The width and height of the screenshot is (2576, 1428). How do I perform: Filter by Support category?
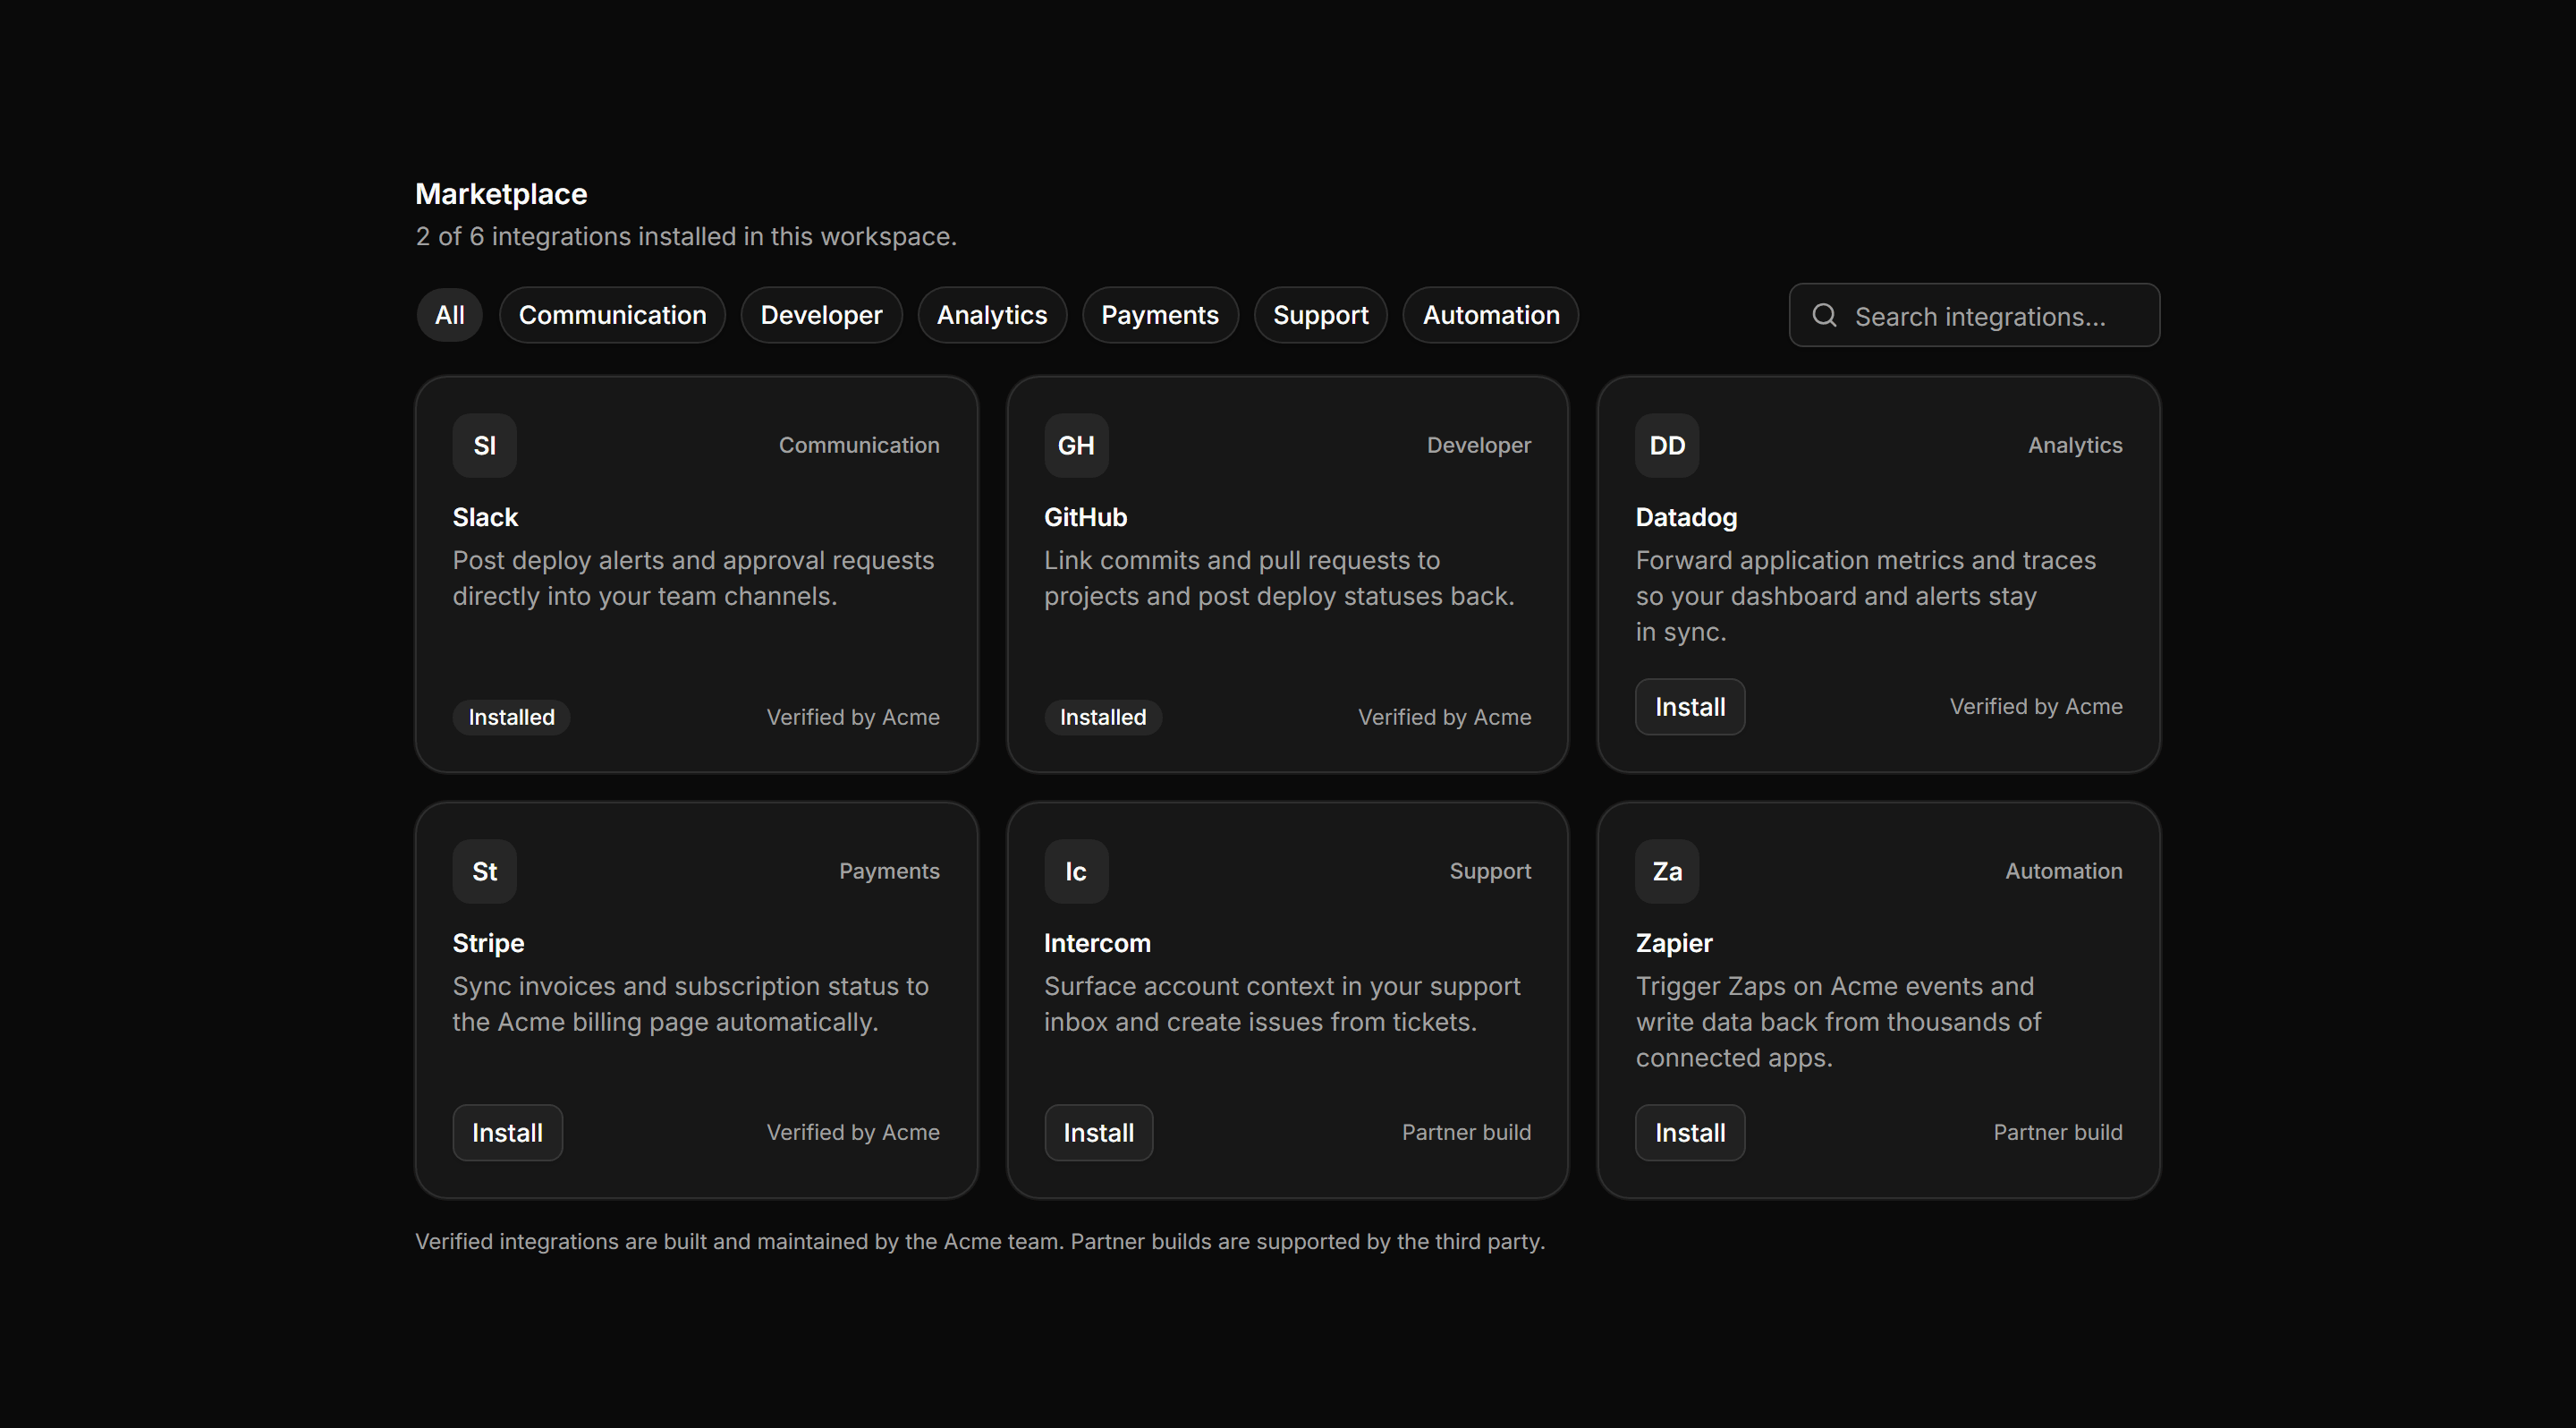tap(1320, 315)
